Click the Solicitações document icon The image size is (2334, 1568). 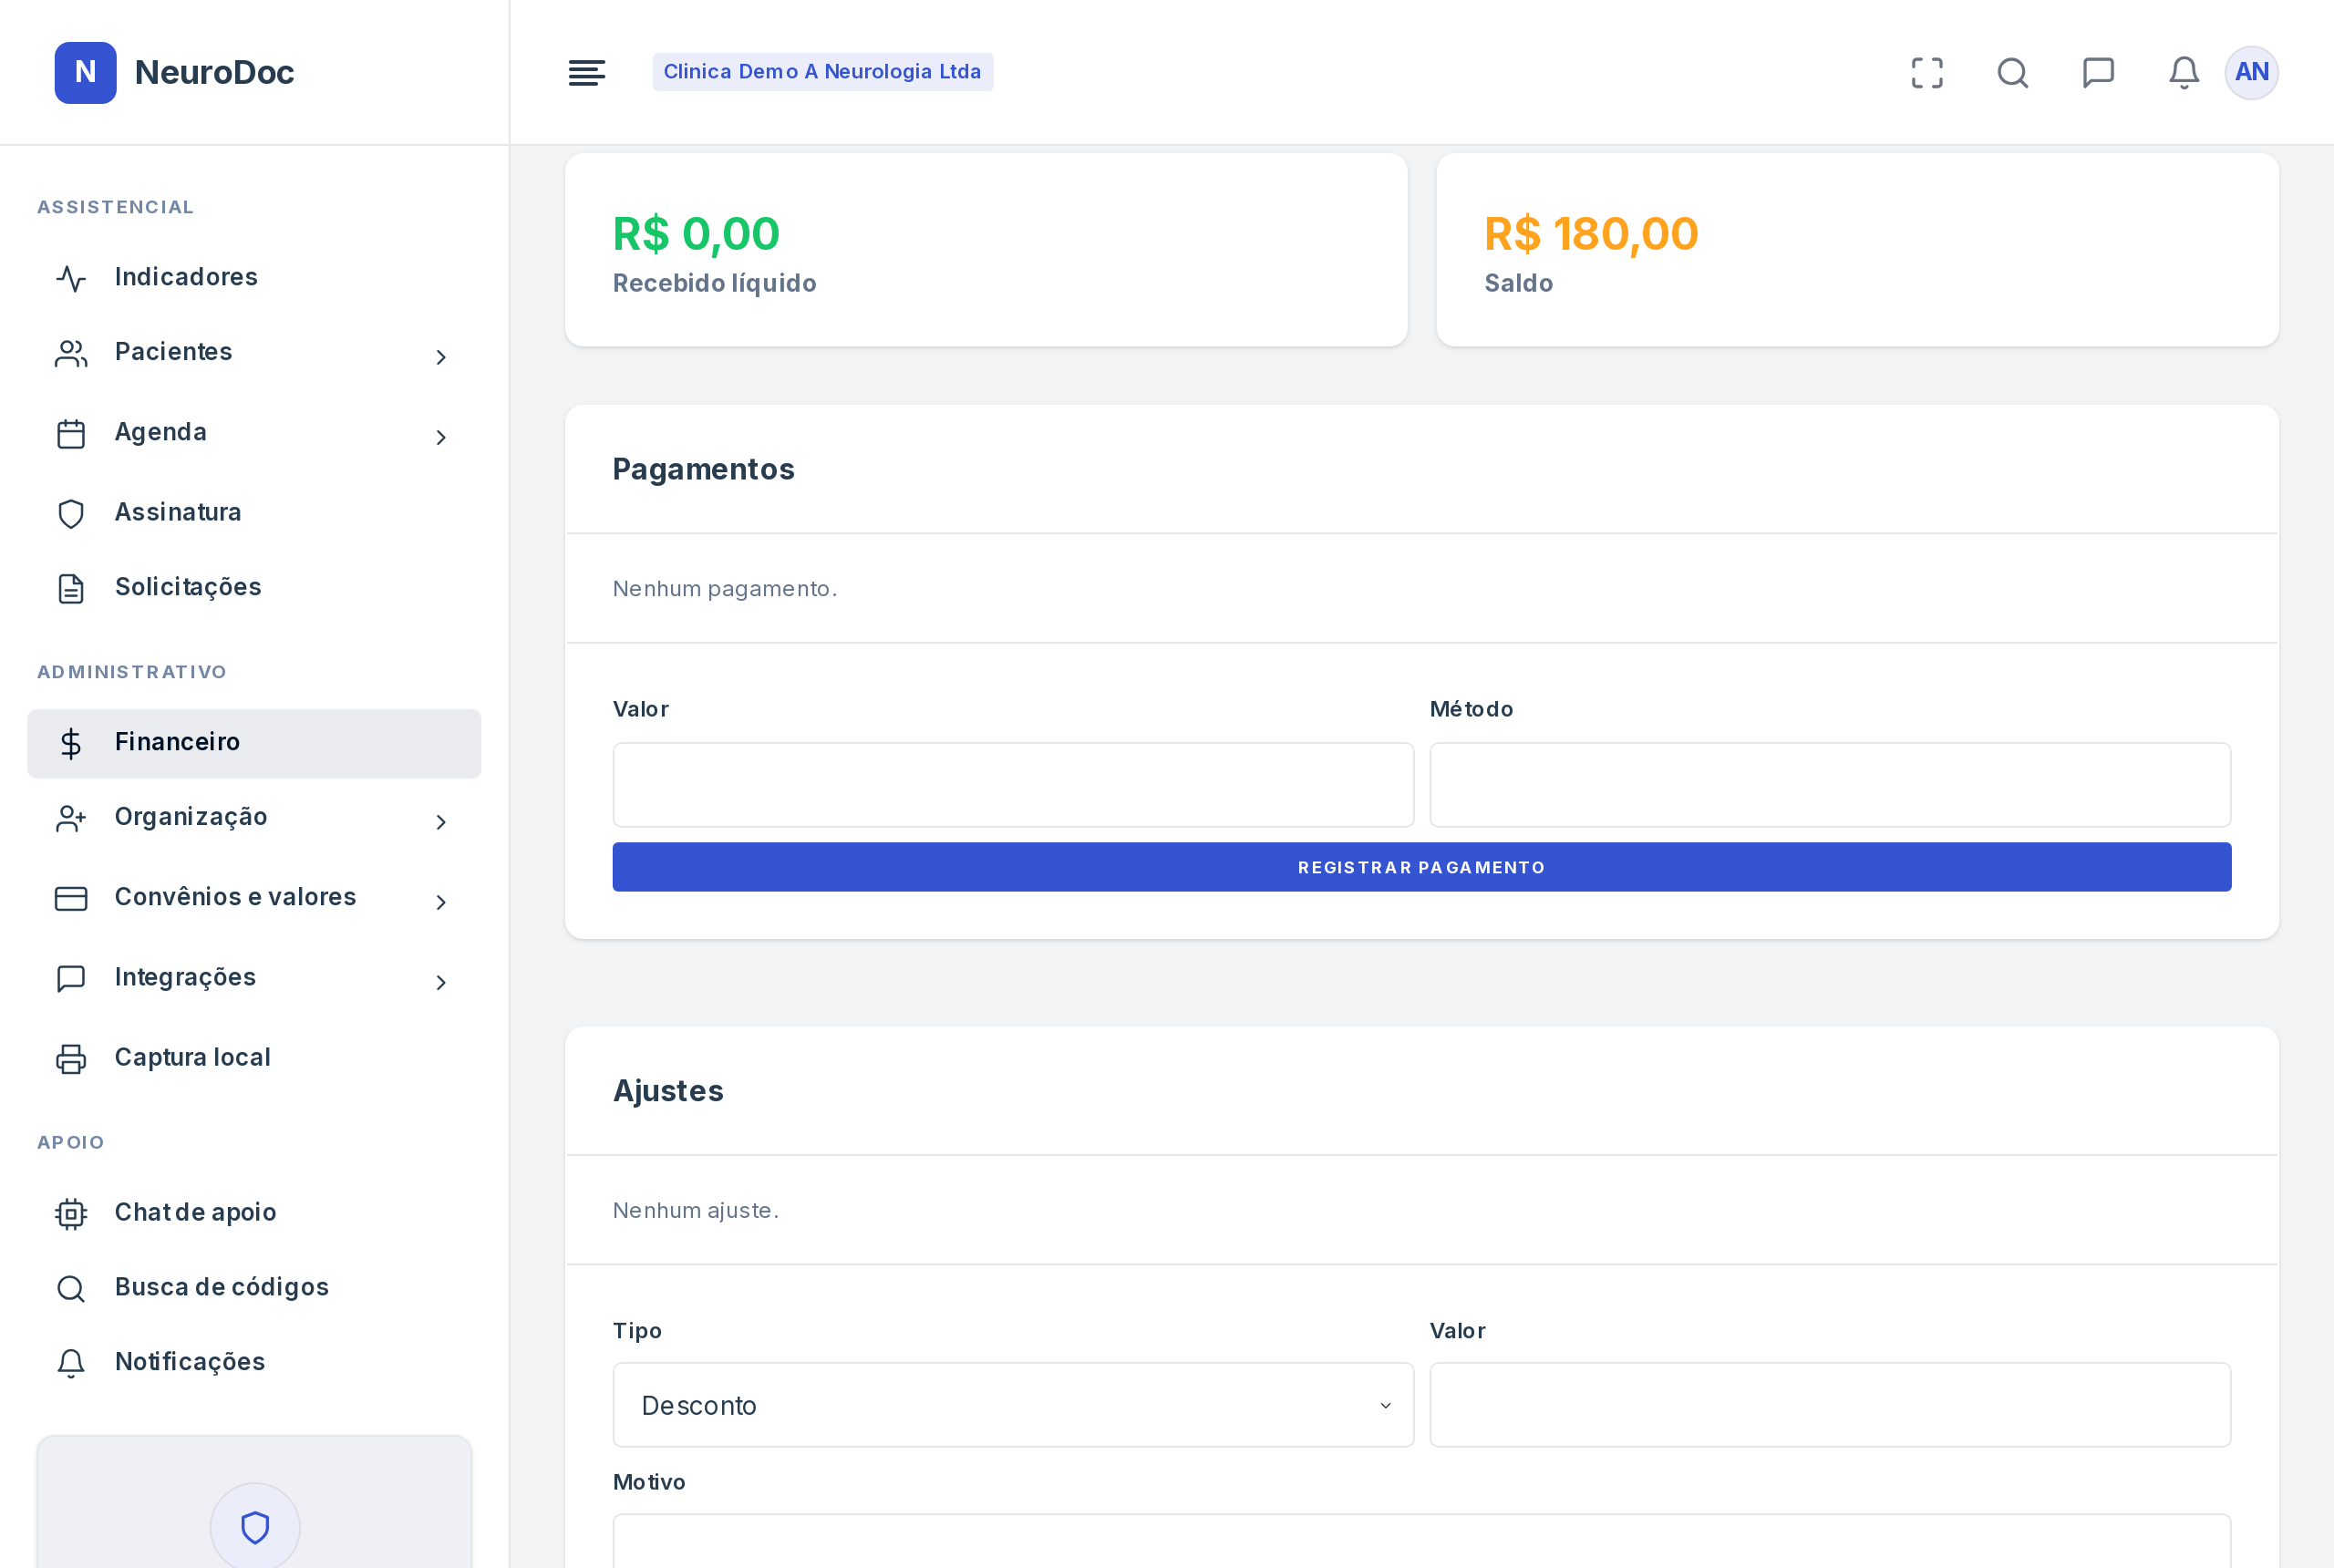click(71, 588)
